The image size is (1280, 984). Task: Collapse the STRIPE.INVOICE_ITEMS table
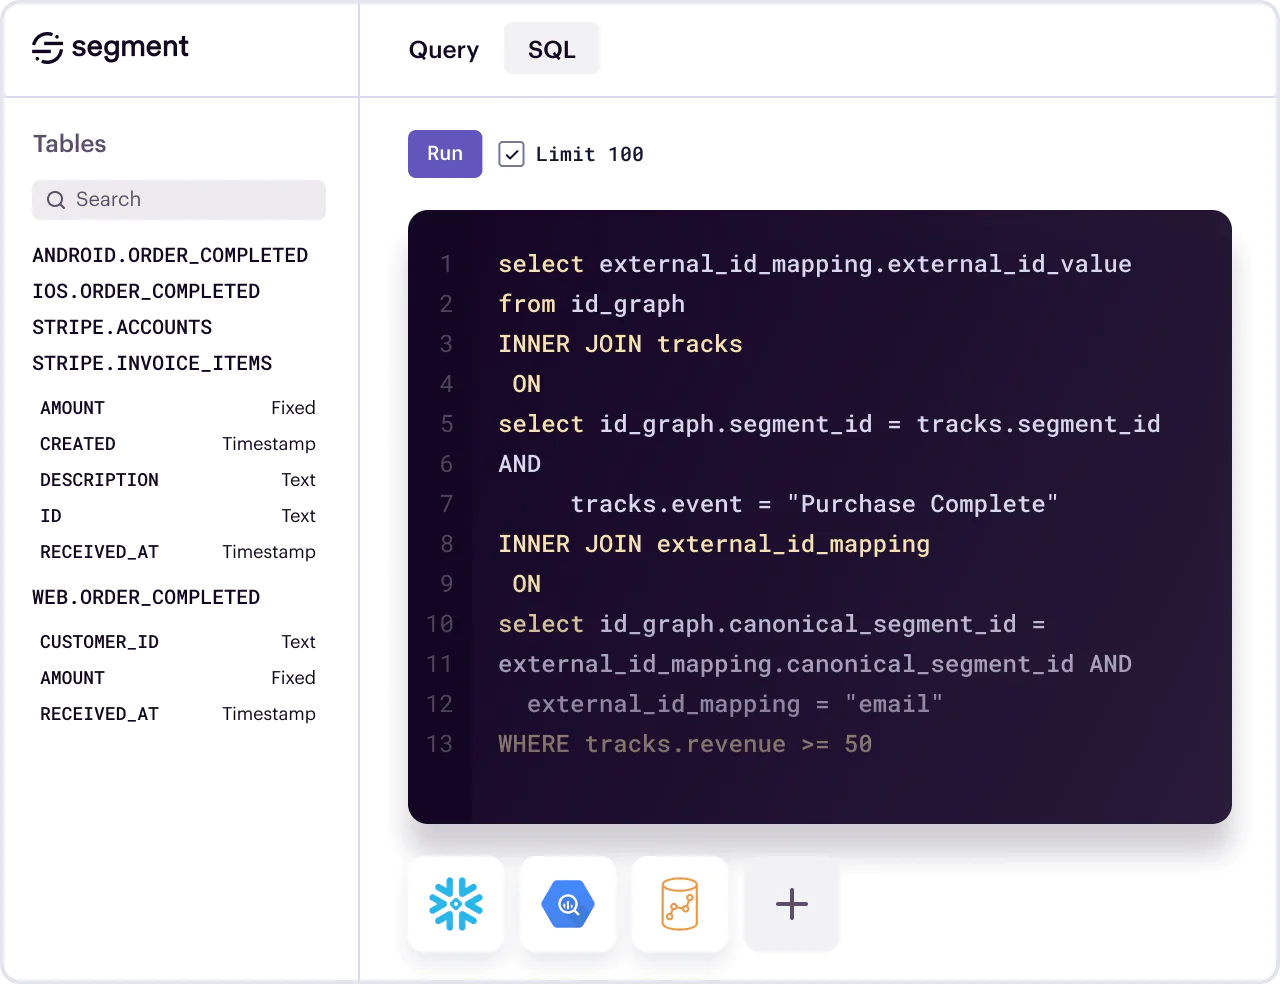pyautogui.click(x=152, y=363)
